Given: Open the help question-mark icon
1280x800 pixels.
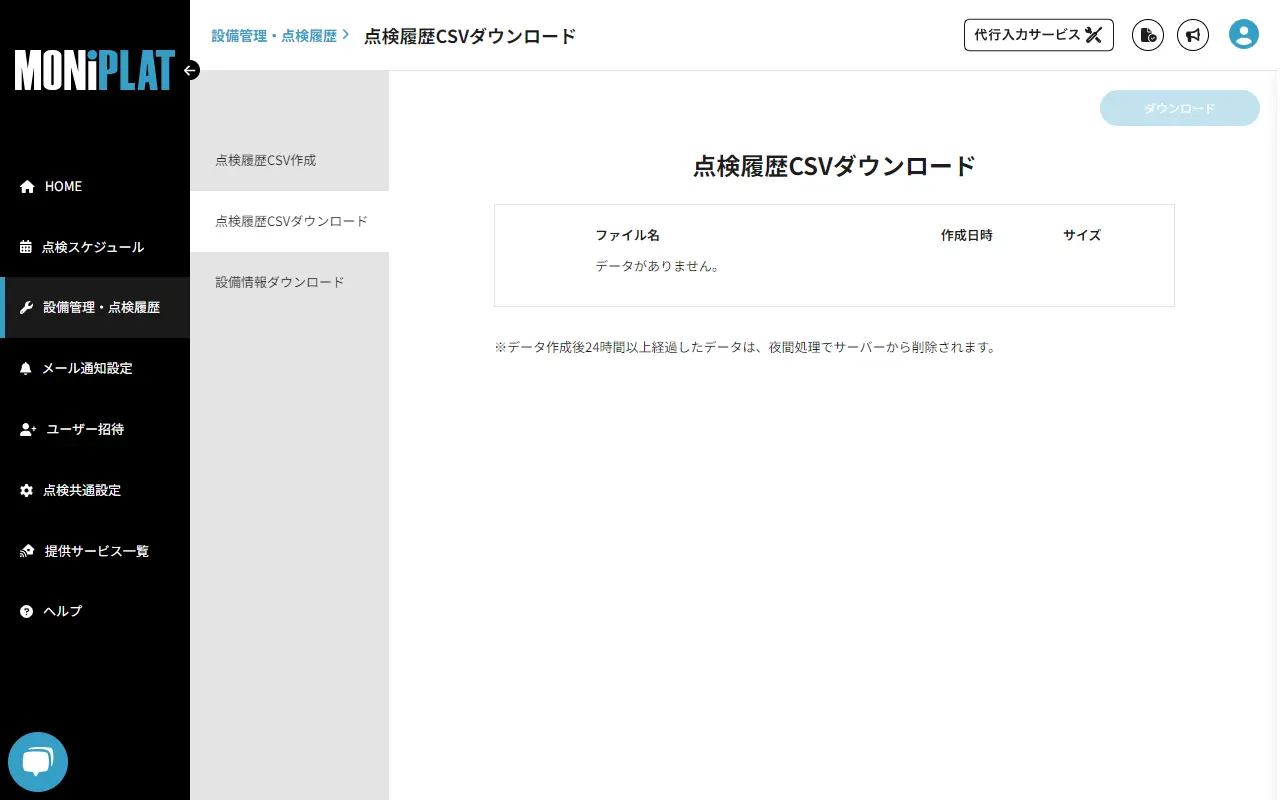Looking at the screenshot, I should 24,611.
